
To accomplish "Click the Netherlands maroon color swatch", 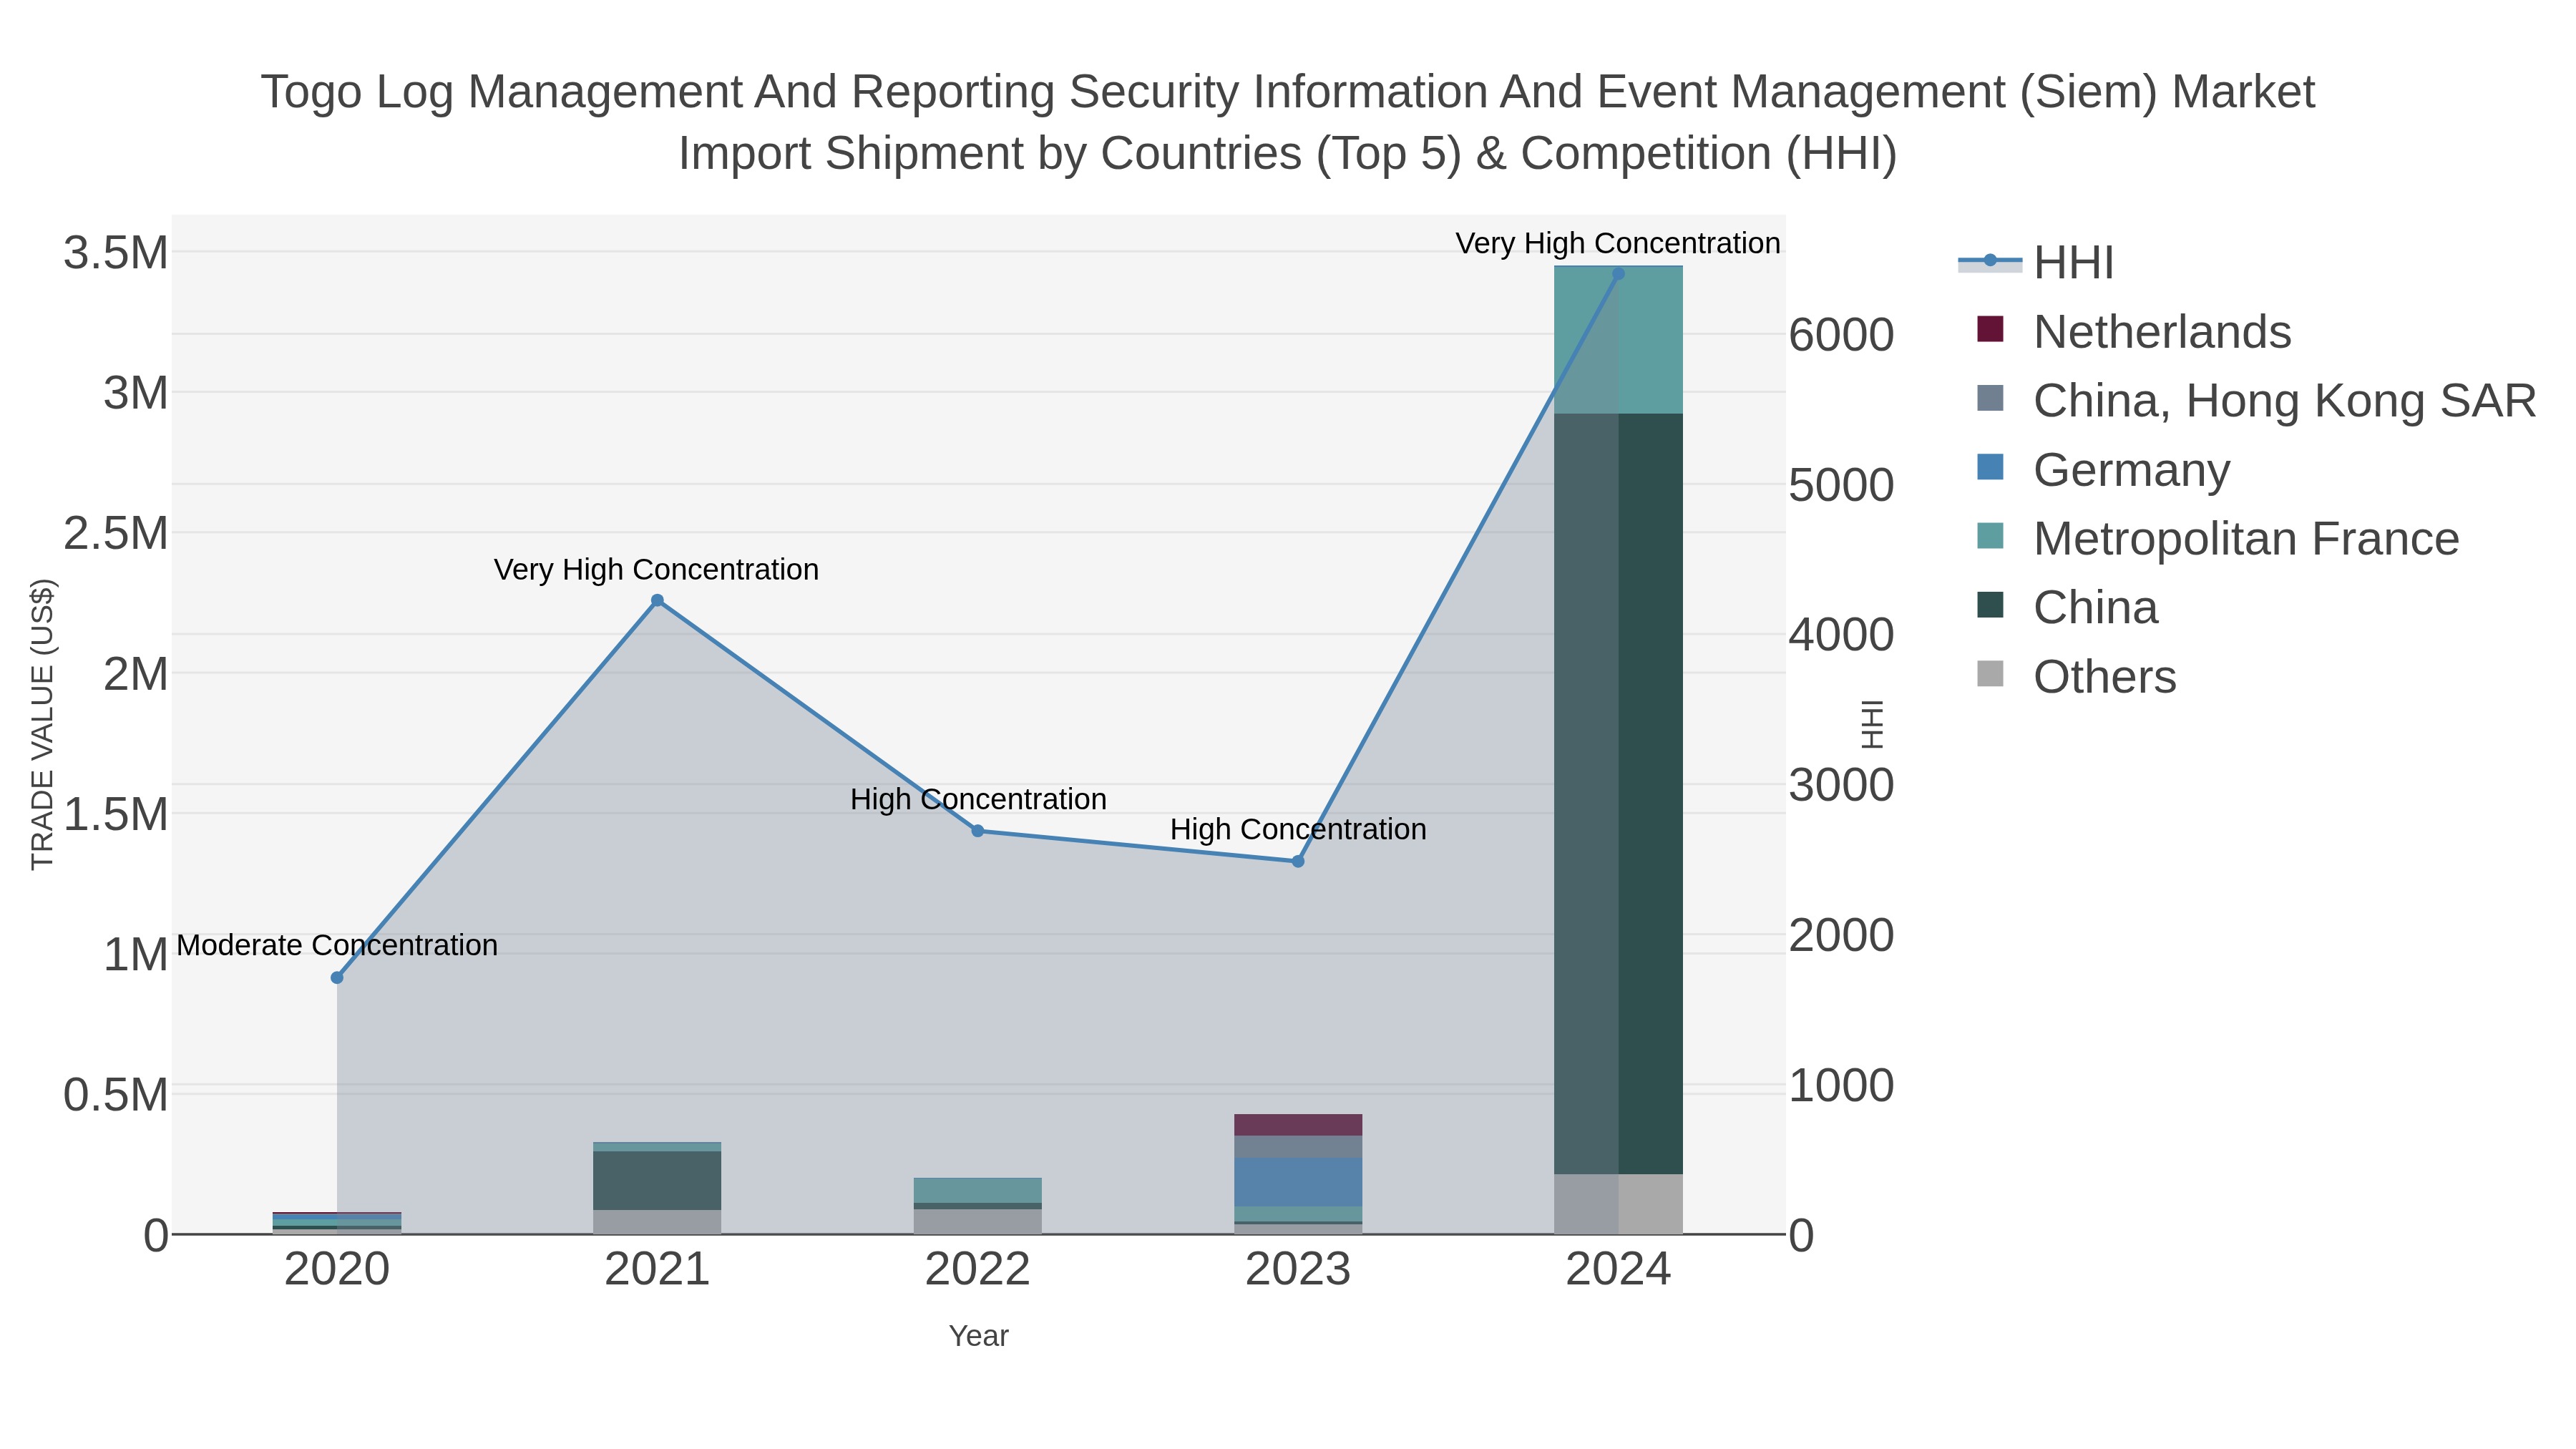I will click(1990, 329).
